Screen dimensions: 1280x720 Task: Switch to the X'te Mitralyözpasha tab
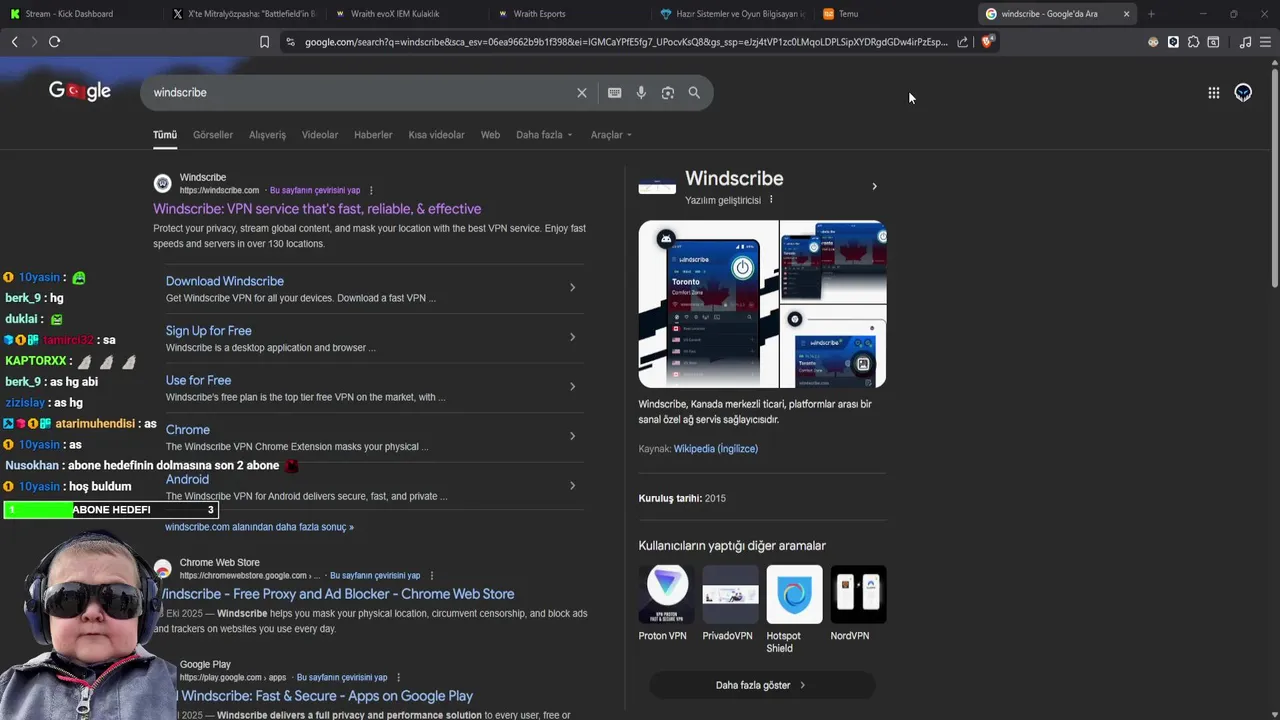(243, 14)
